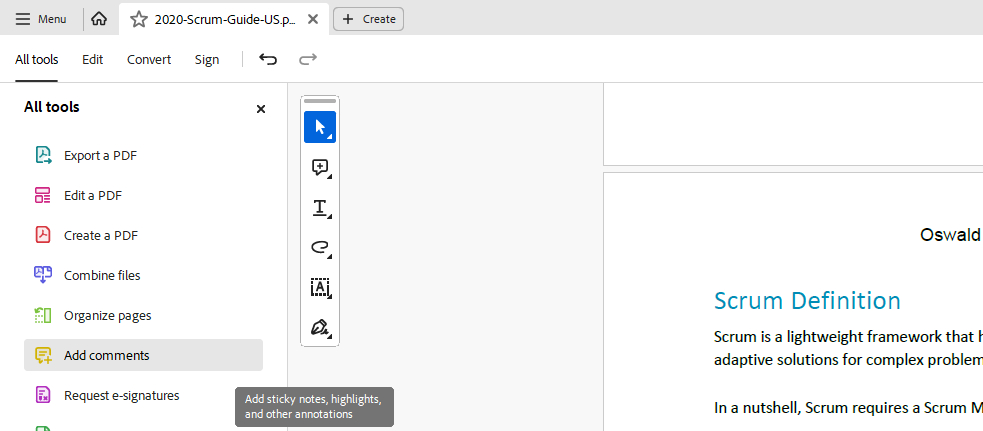The image size is (983, 431).
Task: Switch to the Edit tab
Action: coord(93,59)
